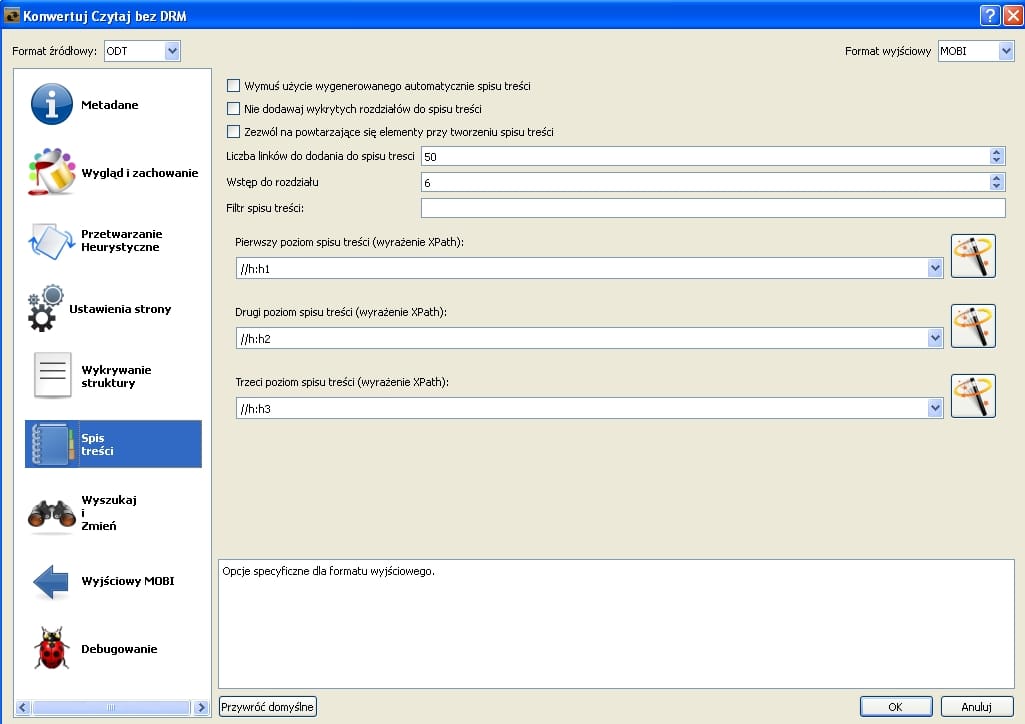Click the Filtr spisu treści input field
This screenshot has height=724, width=1025.
(x=713, y=208)
